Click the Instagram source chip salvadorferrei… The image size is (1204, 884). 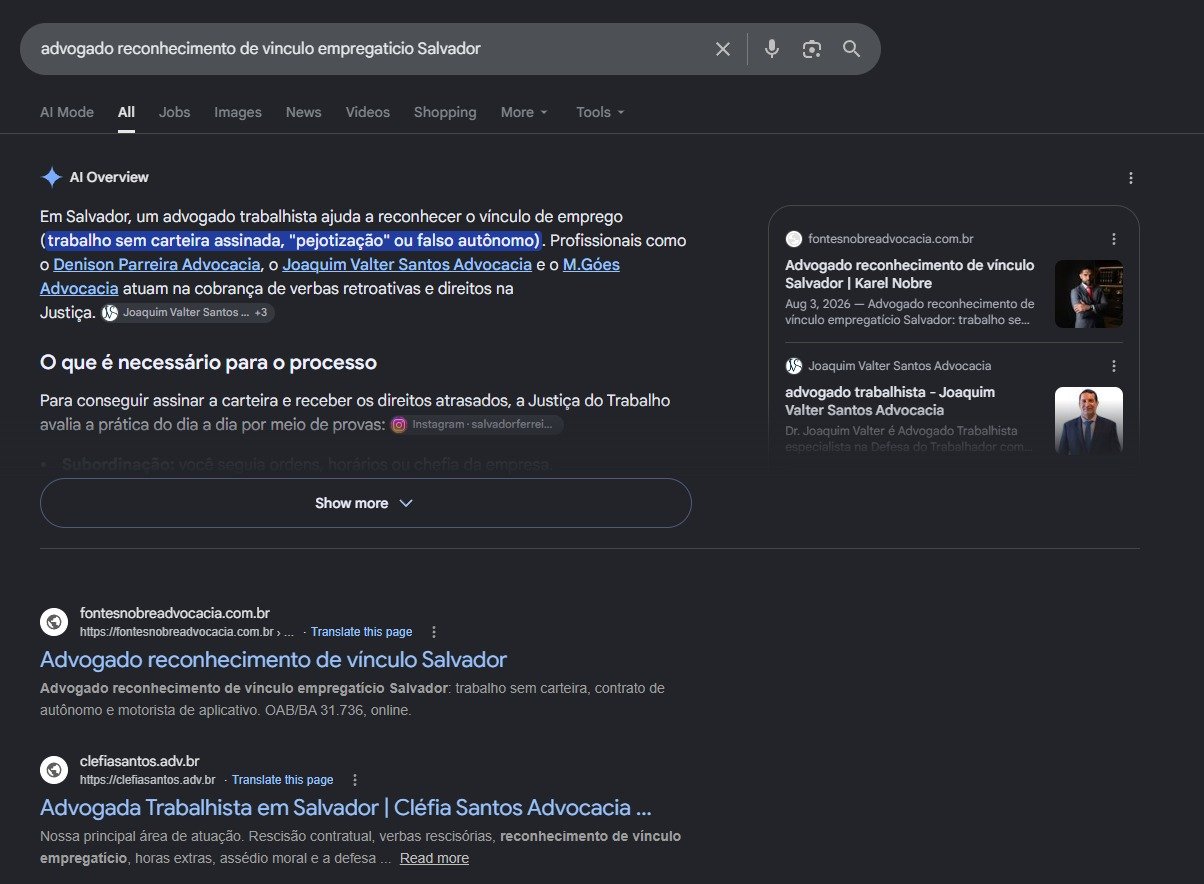tap(476, 425)
